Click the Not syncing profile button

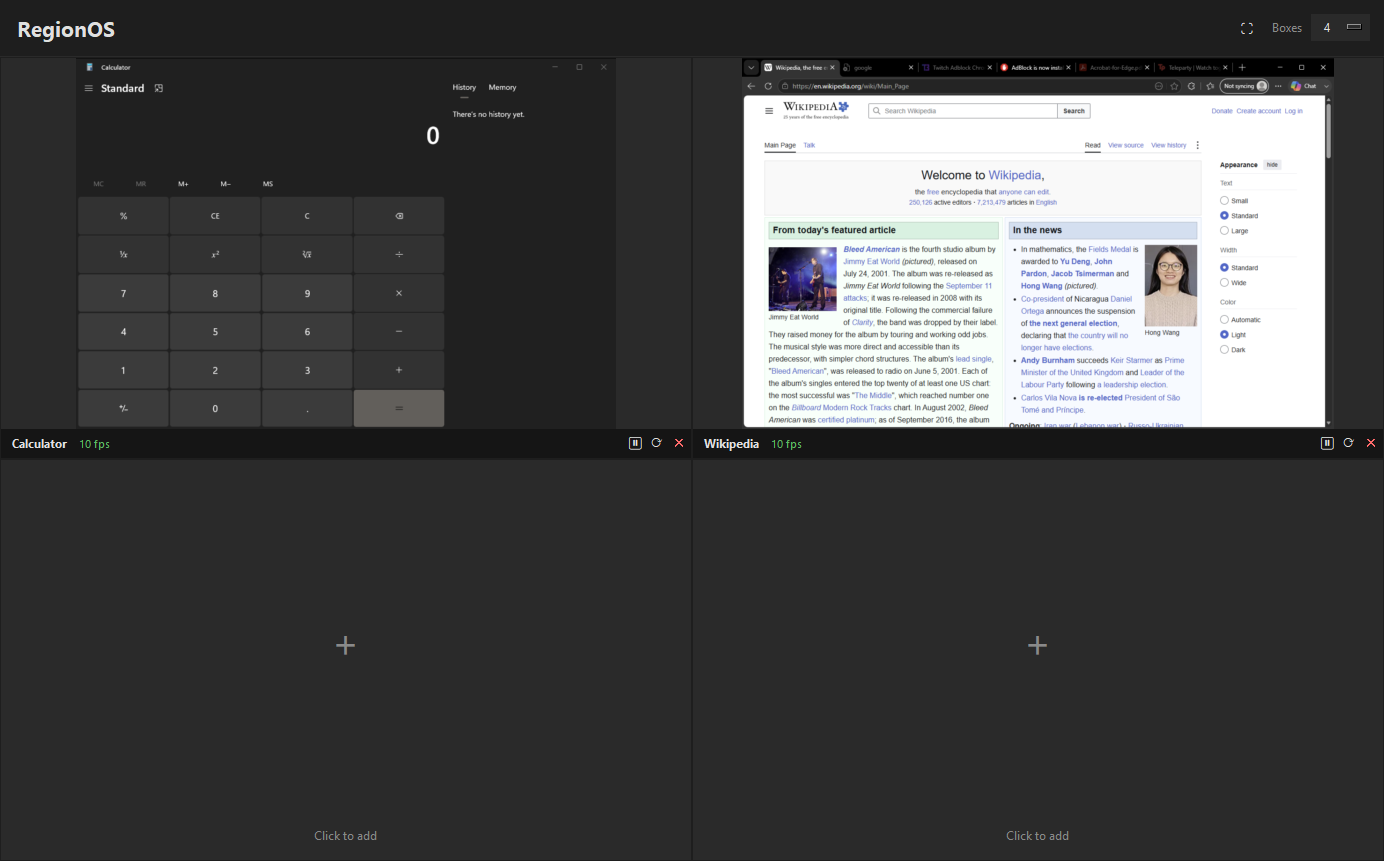(1244, 86)
